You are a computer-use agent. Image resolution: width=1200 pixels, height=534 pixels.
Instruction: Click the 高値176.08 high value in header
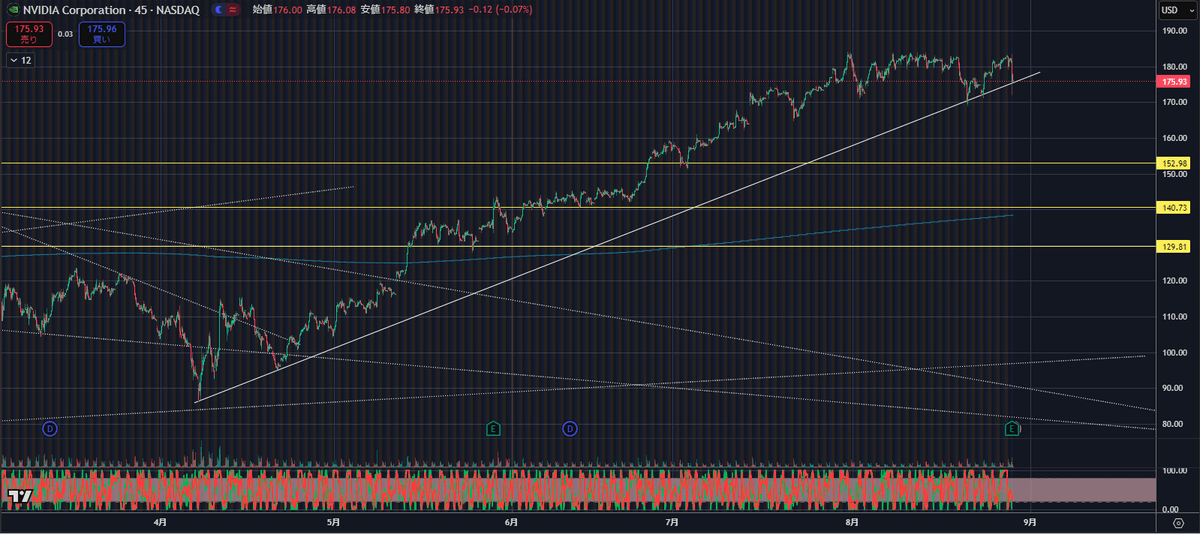[x=329, y=10]
